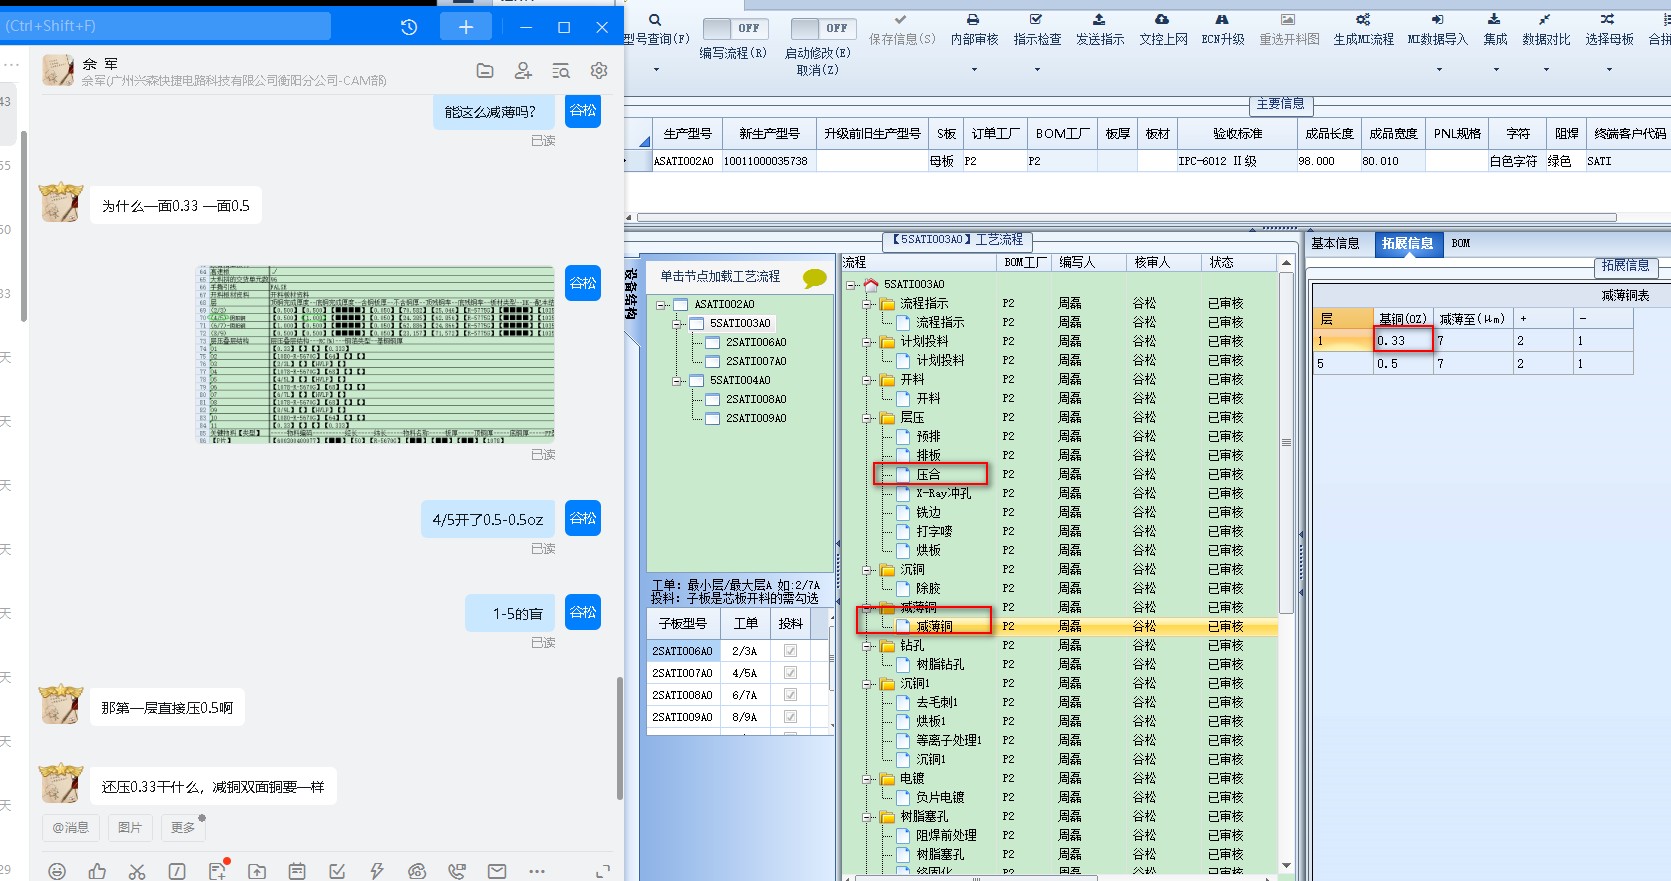Start a call with the phone icon
The height and width of the screenshot is (881, 1671).
(x=457, y=871)
